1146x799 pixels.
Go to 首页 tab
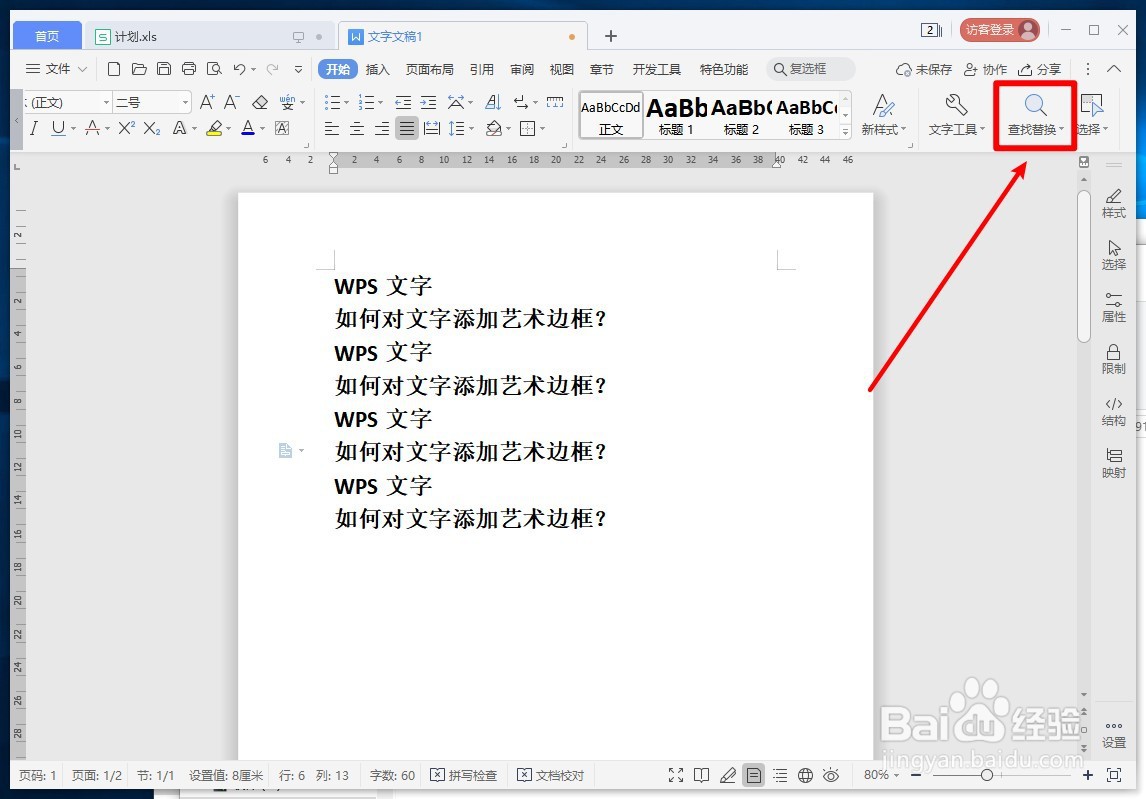pos(47,37)
